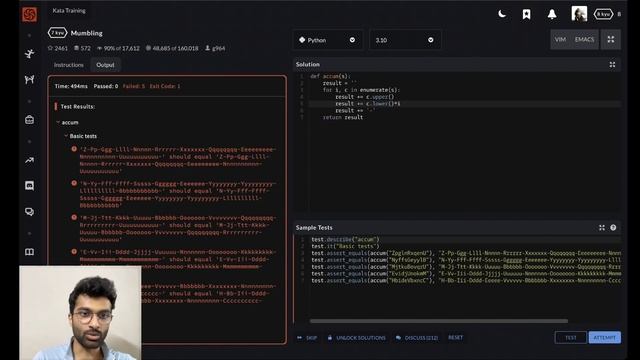
Task: Click the collections count 572
Action: point(82,48)
